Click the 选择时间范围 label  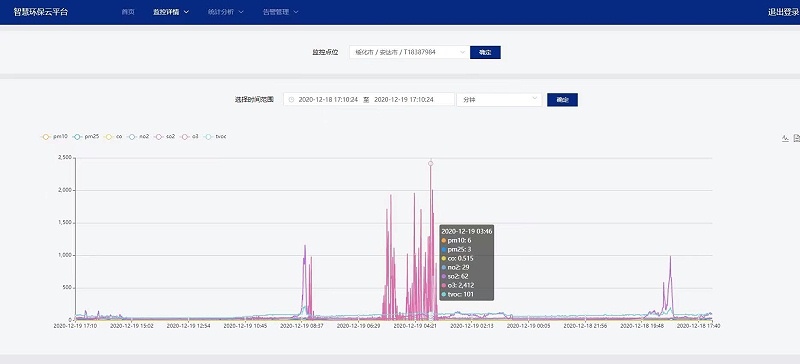254,100
